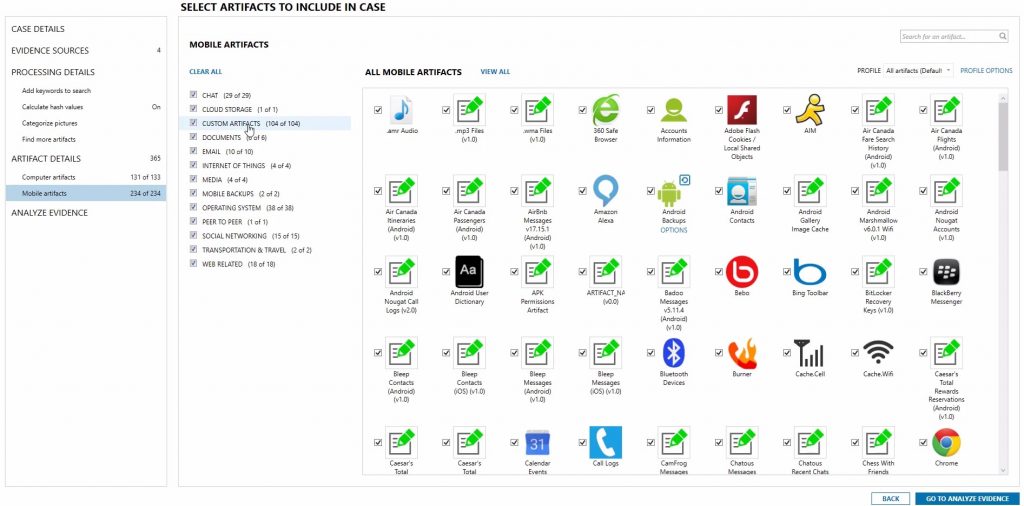Toggle the DOCUMENTS category checkbox
The image size is (1024, 506).
[193, 137]
